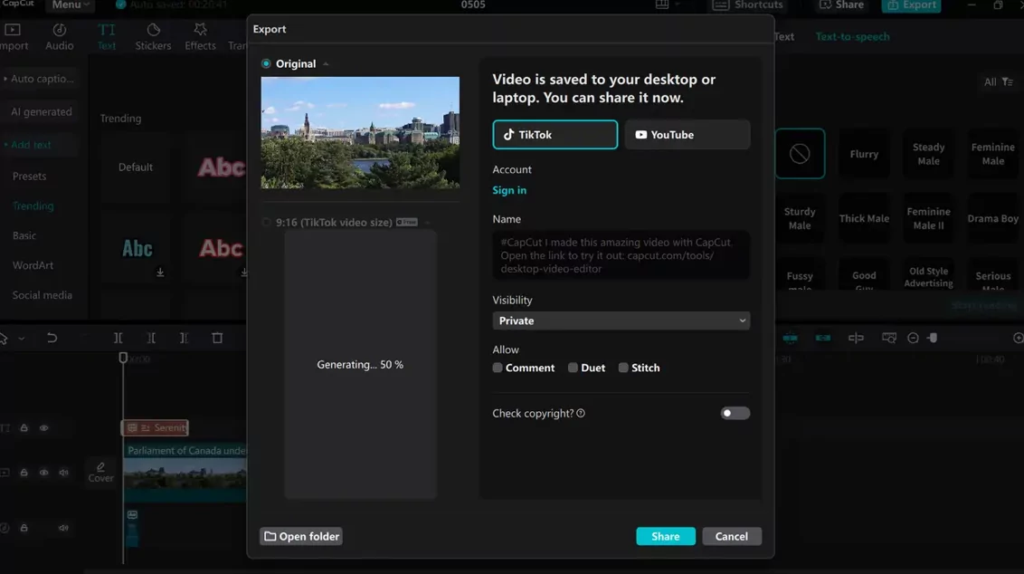Open Shortcuts in the top bar
Image resolution: width=1024 pixels, height=574 pixels.
click(x=748, y=5)
